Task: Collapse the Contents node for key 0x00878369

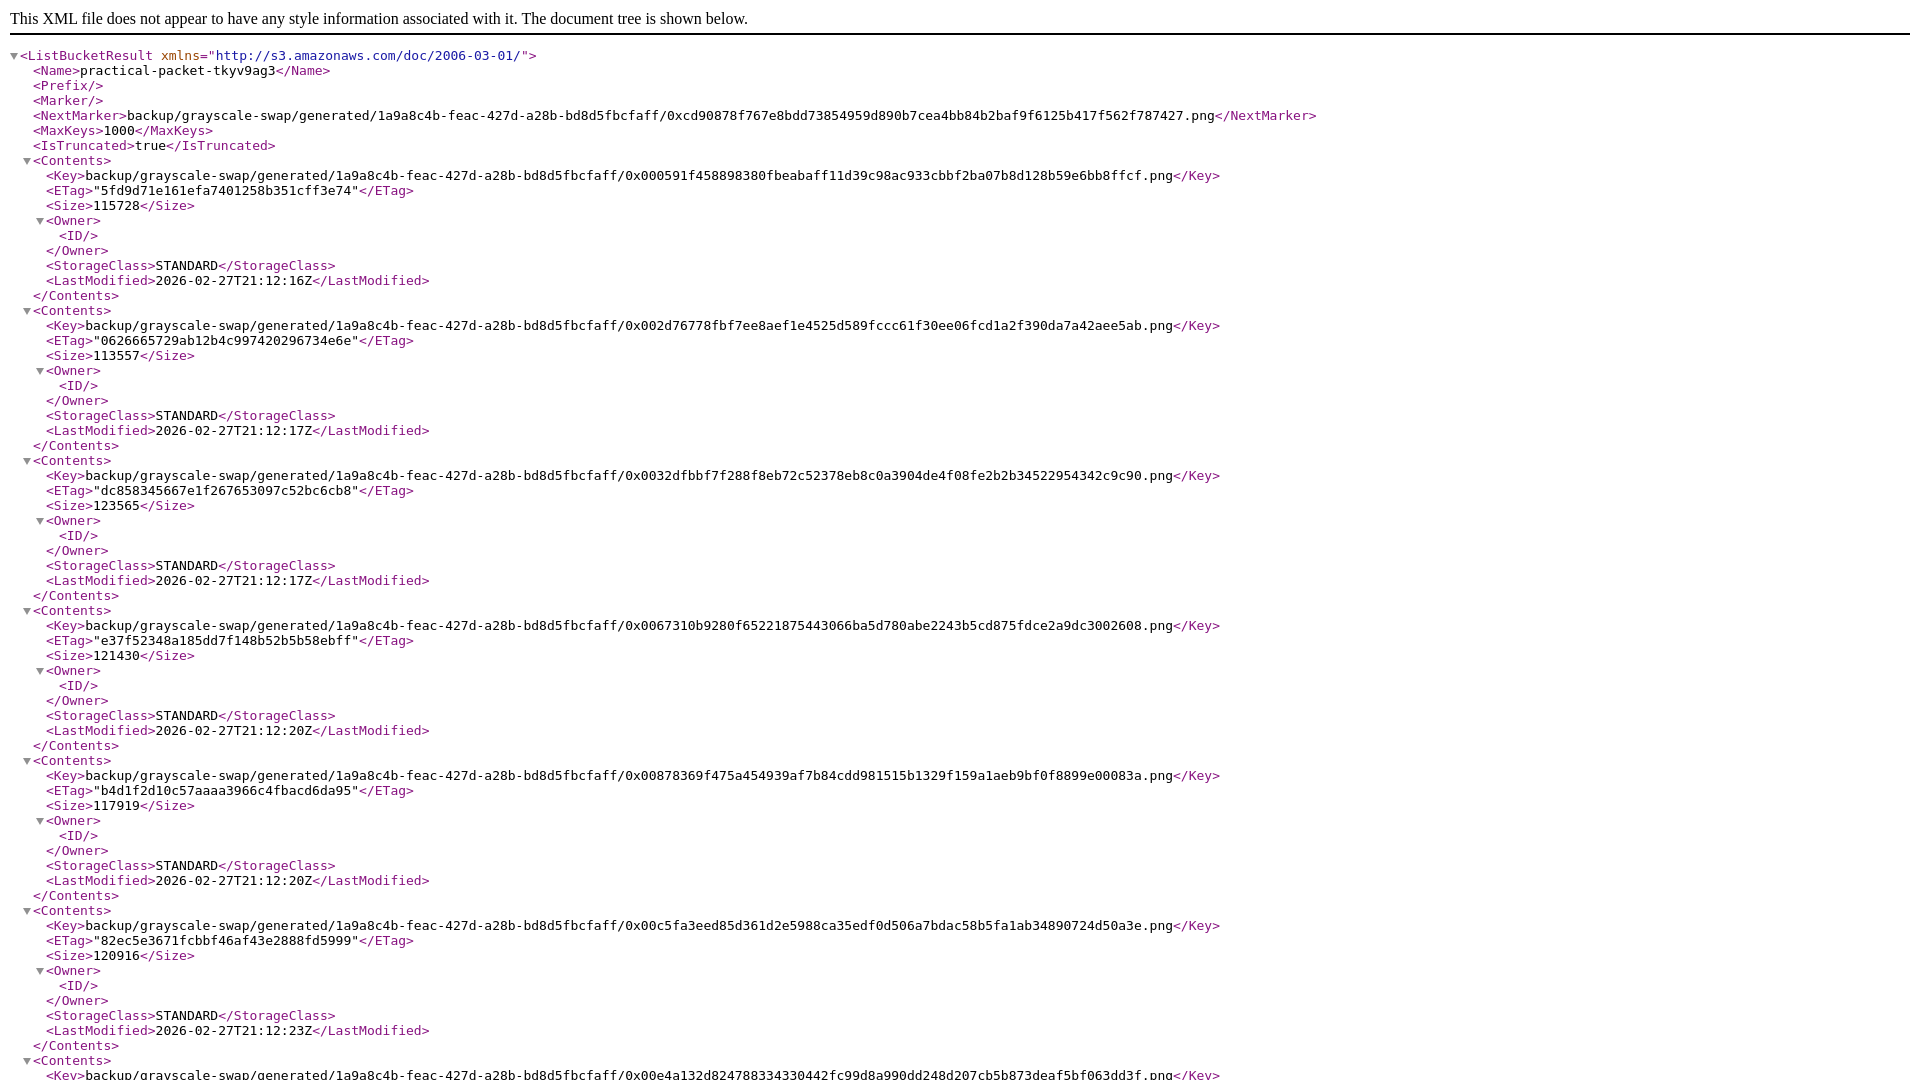Action: point(27,761)
